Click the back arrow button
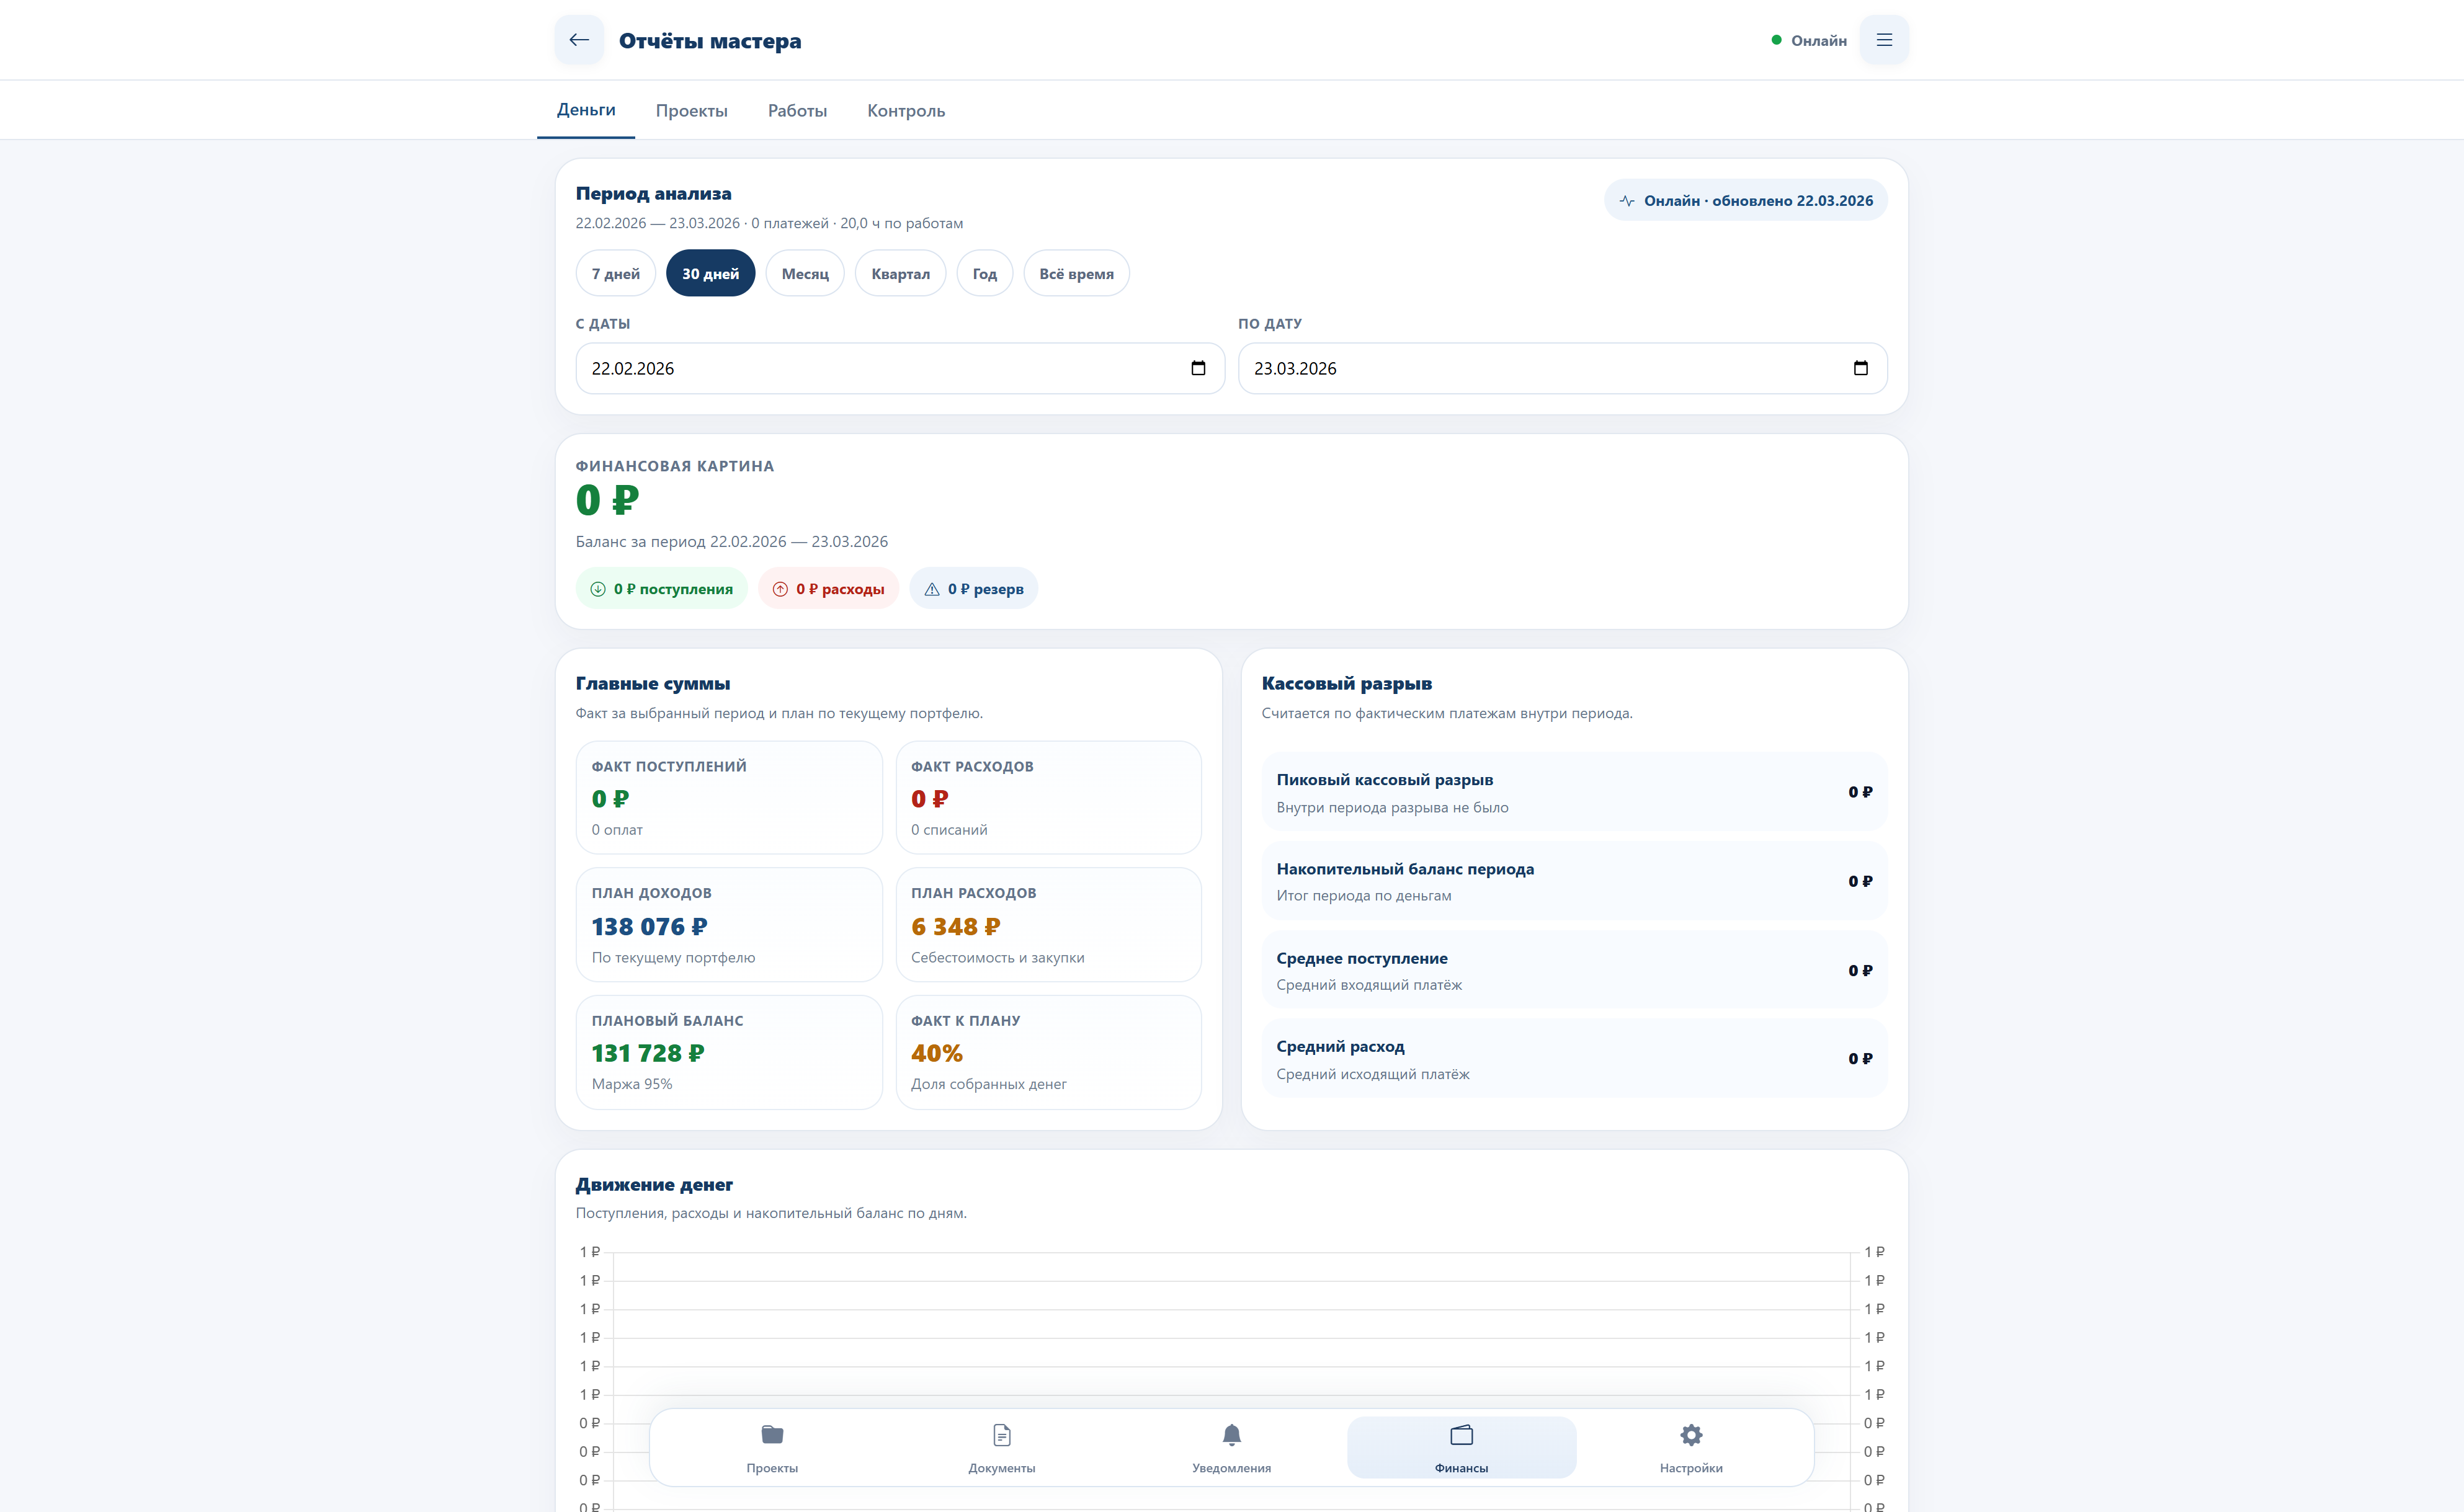The height and width of the screenshot is (1512, 2464). coord(579,40)
